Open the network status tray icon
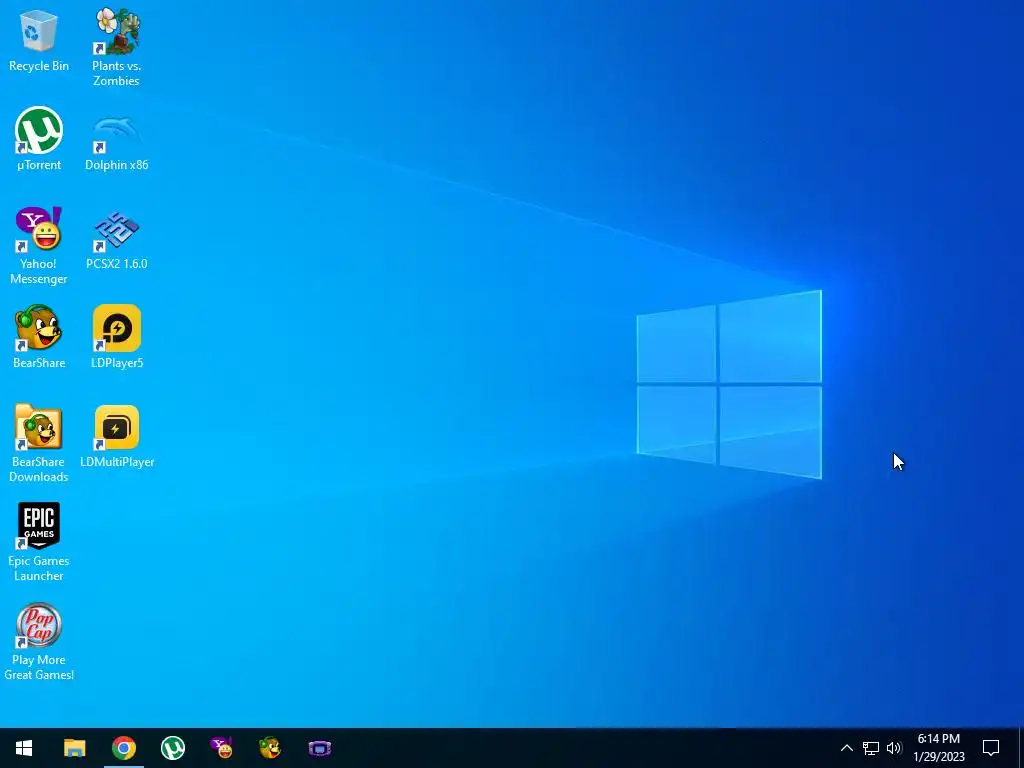Image resolution: width=1024 pixels, height=768 pixels. pos(871,748)
